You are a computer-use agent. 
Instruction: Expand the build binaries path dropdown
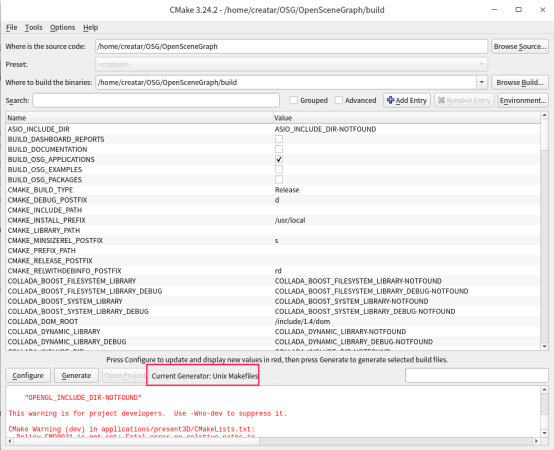[x=482, y=82]
